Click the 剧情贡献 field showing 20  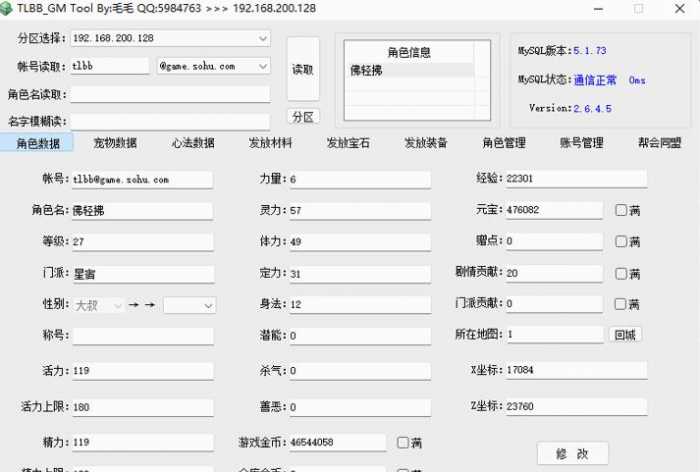point(554,273)
